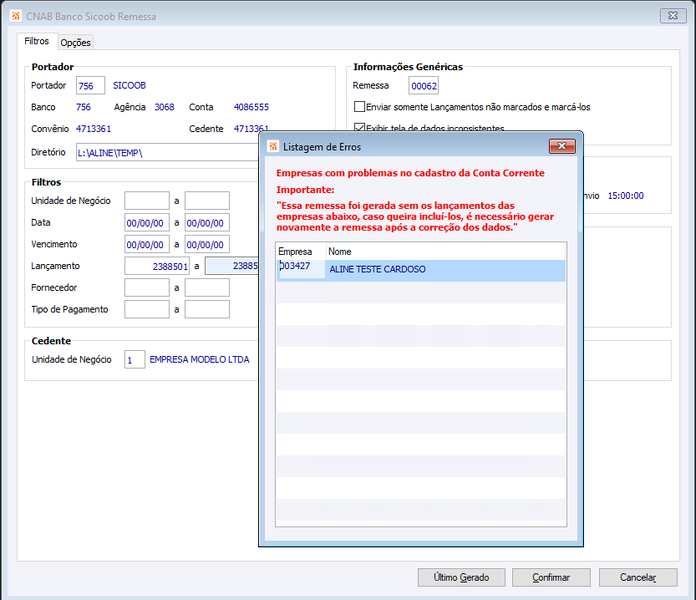Switch to the Opções tab
696x600 pixels.
tap(75, 42)
